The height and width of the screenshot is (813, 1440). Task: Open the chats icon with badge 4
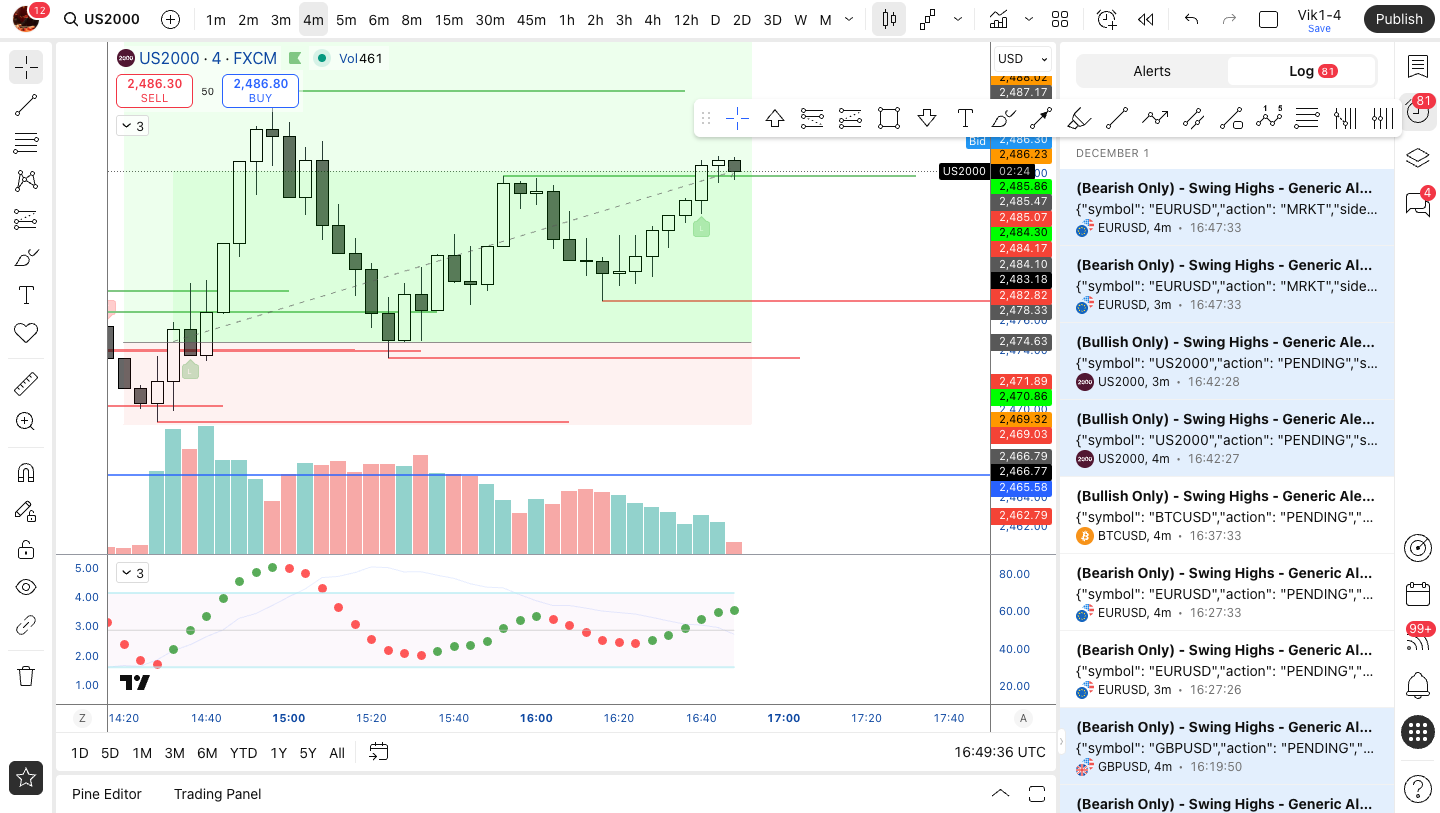click(1417, 204)
